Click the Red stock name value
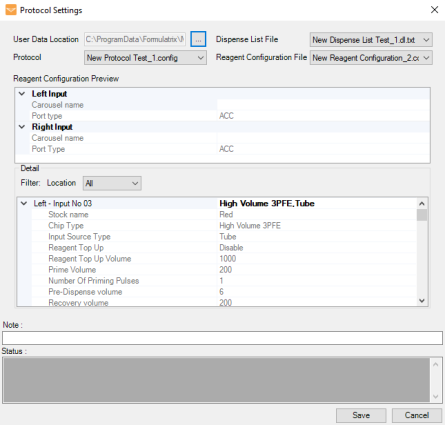The height and width of the screenshot is (425, 445). pyautogui.click(x=226, y=214)
